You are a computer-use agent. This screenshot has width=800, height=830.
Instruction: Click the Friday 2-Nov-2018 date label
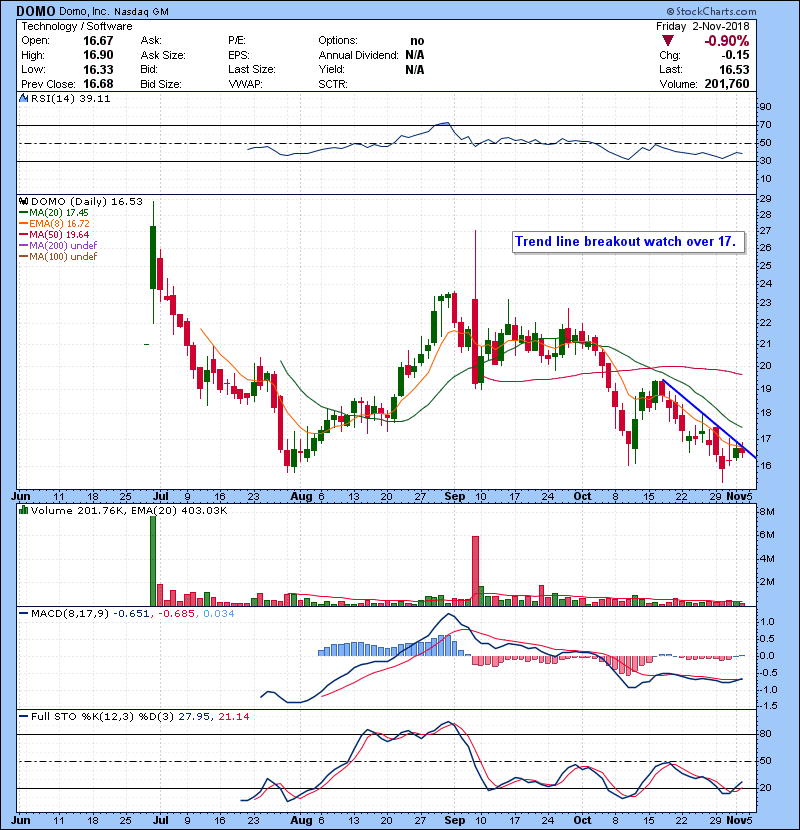703,26
